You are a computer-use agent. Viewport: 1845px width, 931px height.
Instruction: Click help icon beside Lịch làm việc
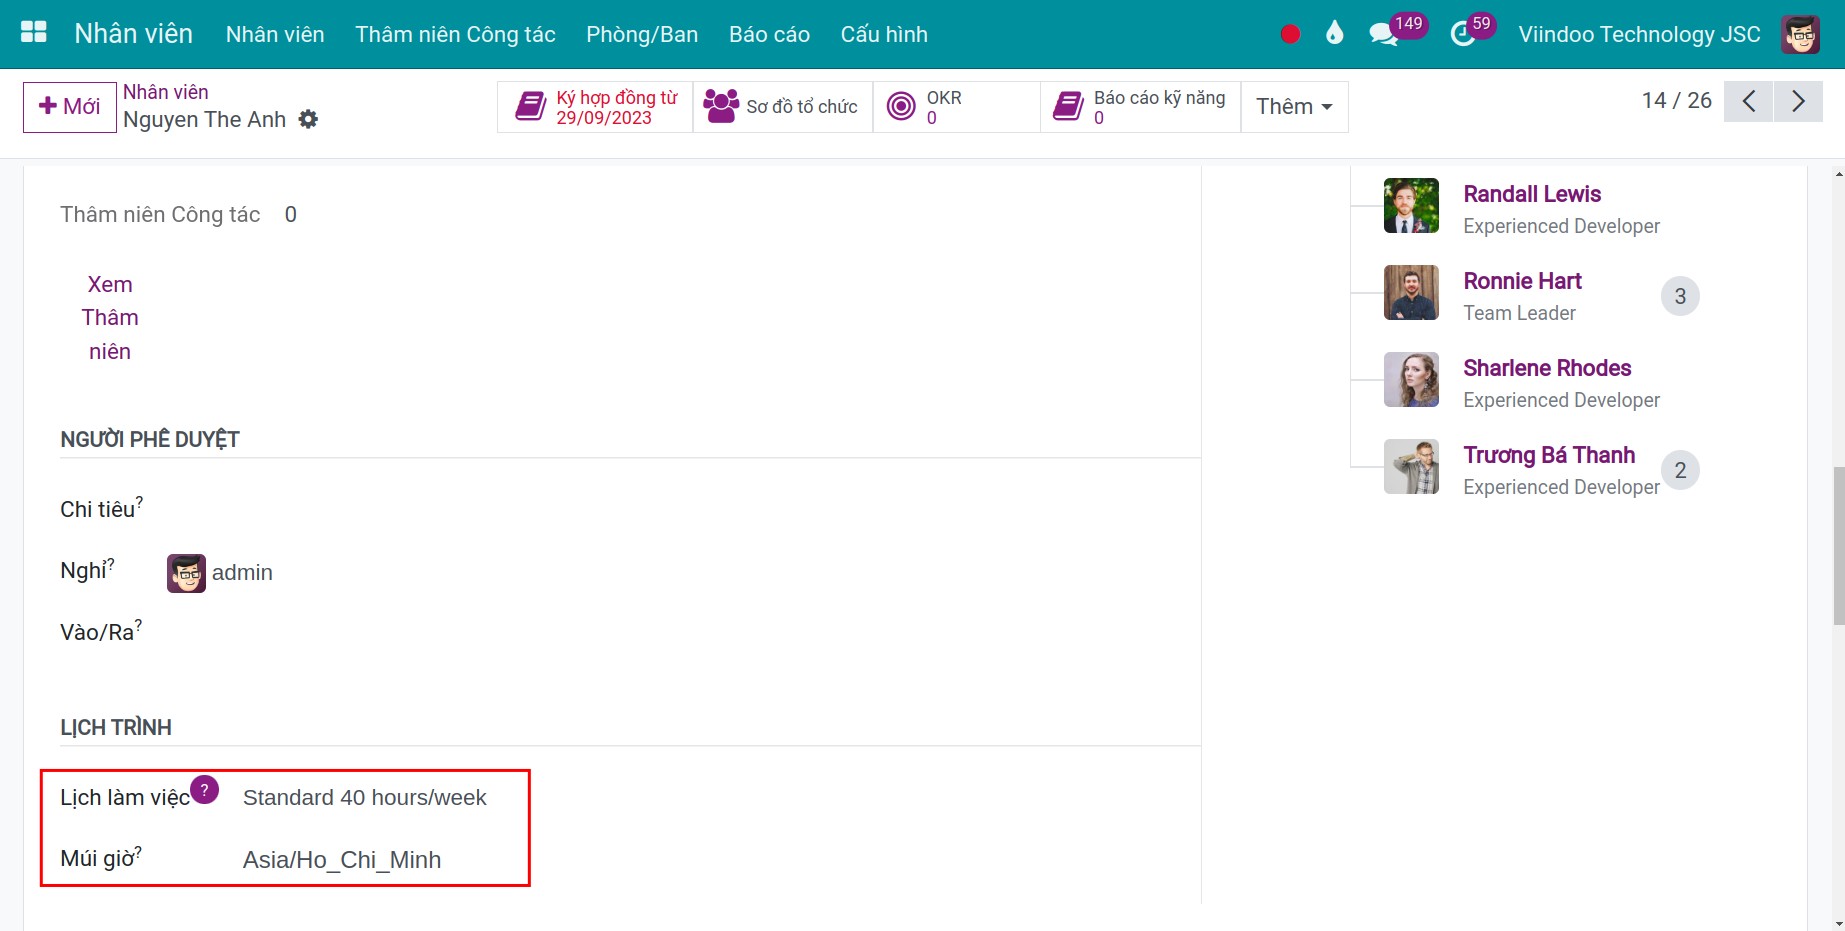pyautogui.click(x=204, y=790)
